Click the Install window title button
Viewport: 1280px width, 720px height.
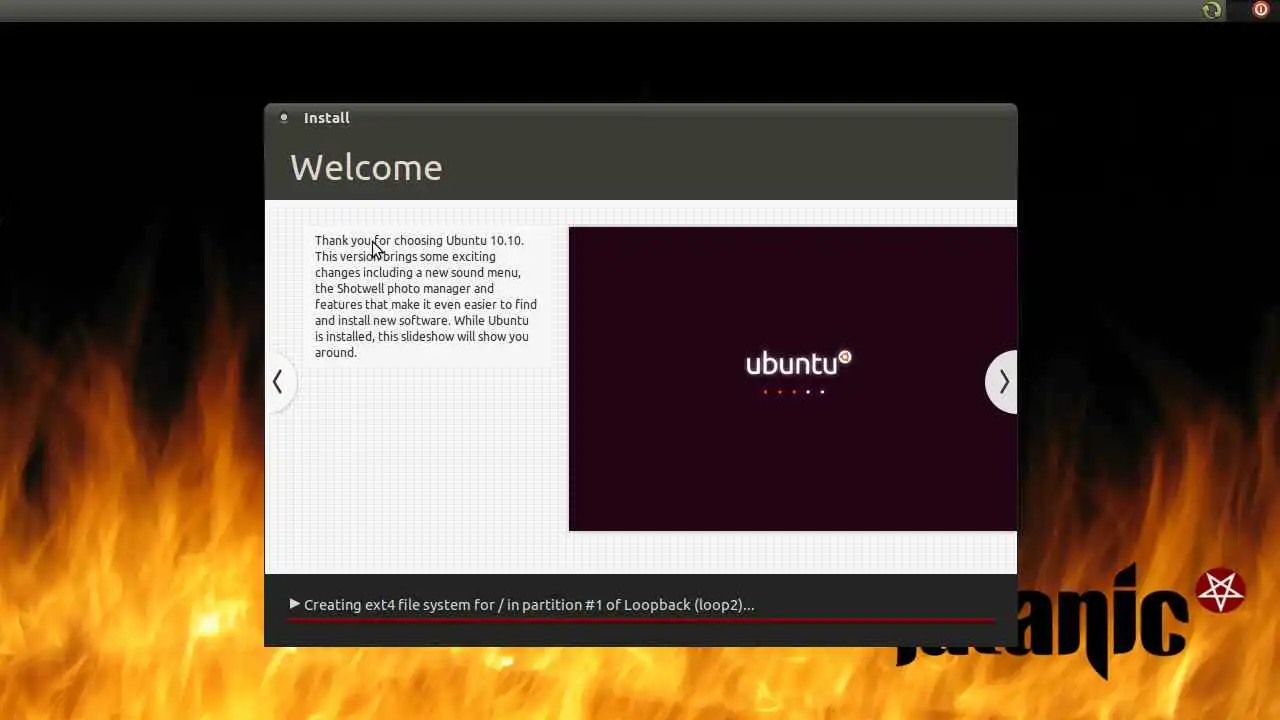click(284, 118)
